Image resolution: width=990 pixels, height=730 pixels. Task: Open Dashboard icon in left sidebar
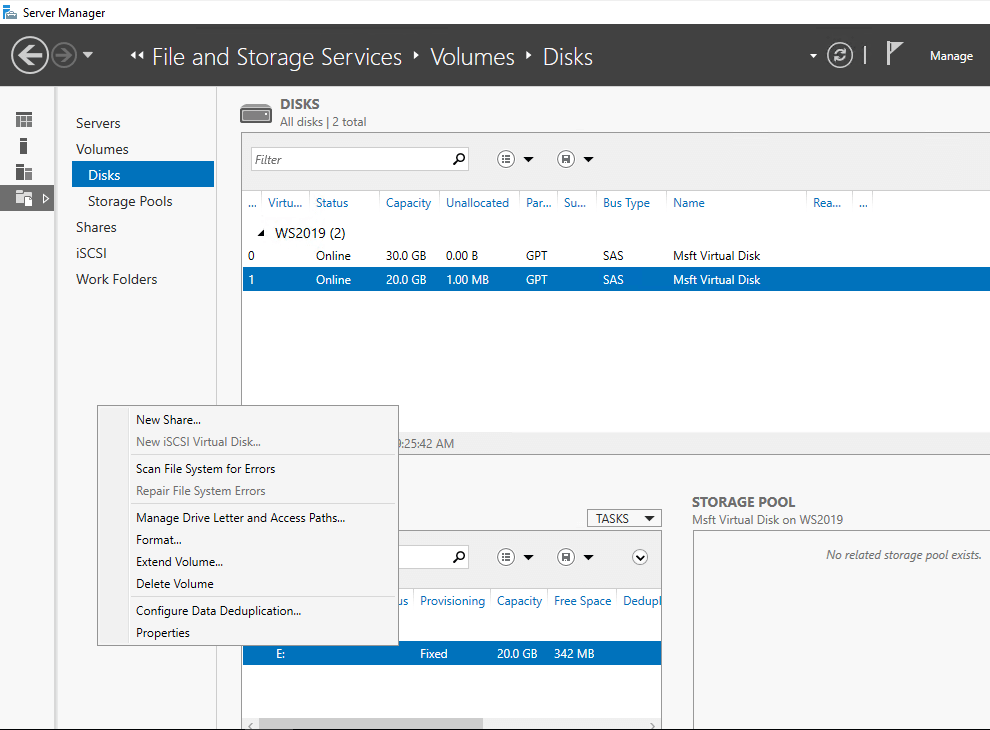click(24, 119)
